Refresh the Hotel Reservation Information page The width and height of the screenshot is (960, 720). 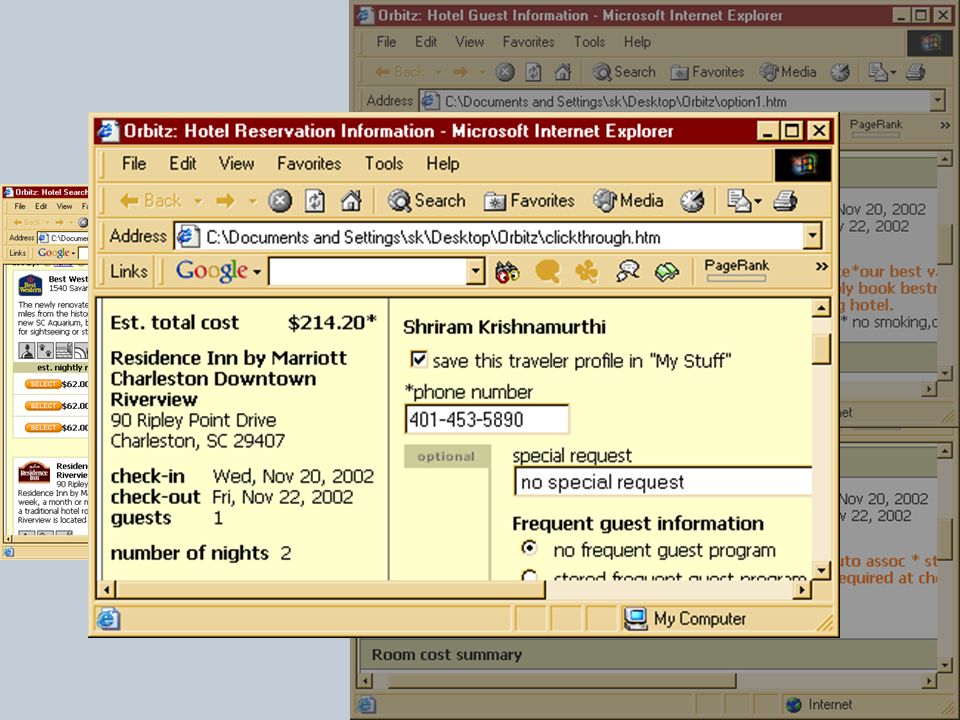(x=315, y=201)
